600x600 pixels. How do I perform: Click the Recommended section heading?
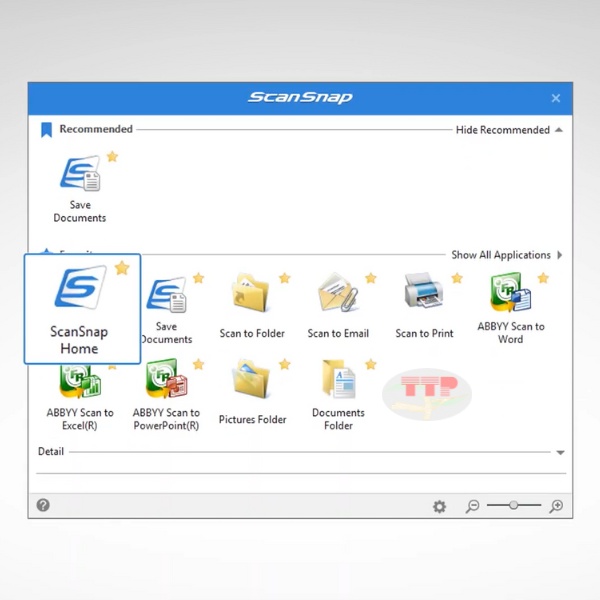[x=96, y=129]
